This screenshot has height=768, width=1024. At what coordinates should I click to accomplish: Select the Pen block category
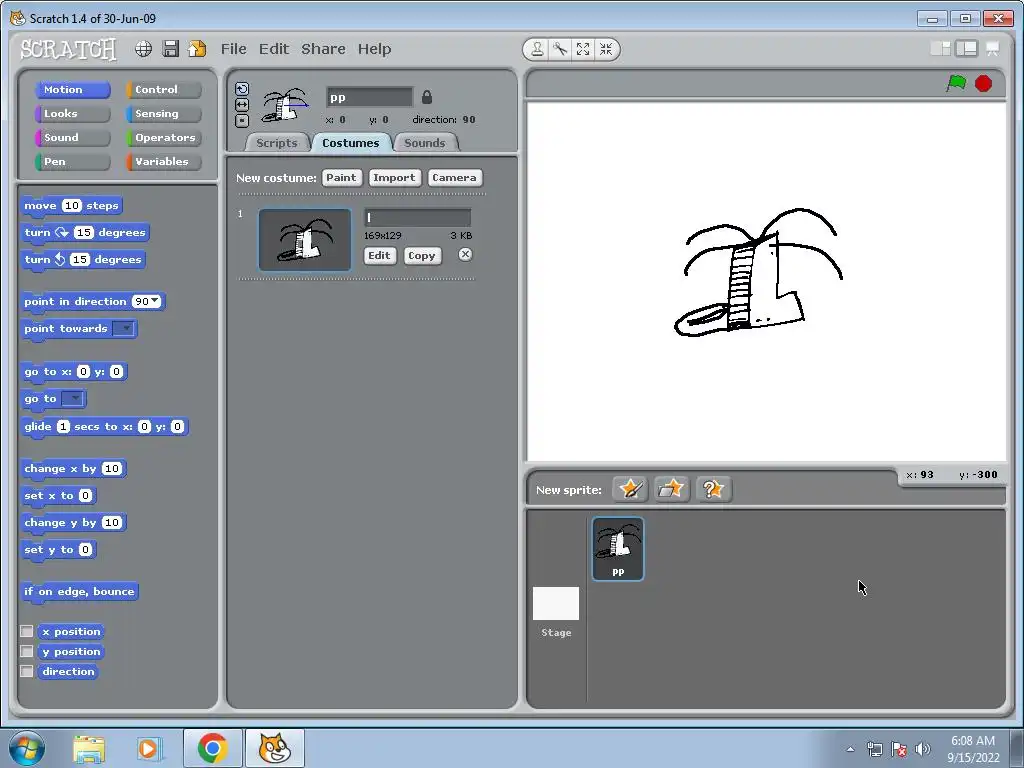[72, 161]
